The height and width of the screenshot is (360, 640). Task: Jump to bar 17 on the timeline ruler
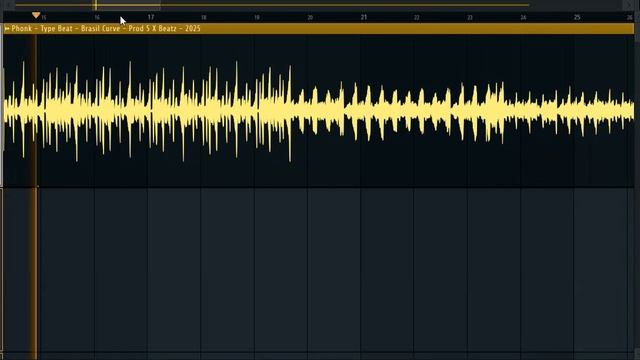point(151,17)
